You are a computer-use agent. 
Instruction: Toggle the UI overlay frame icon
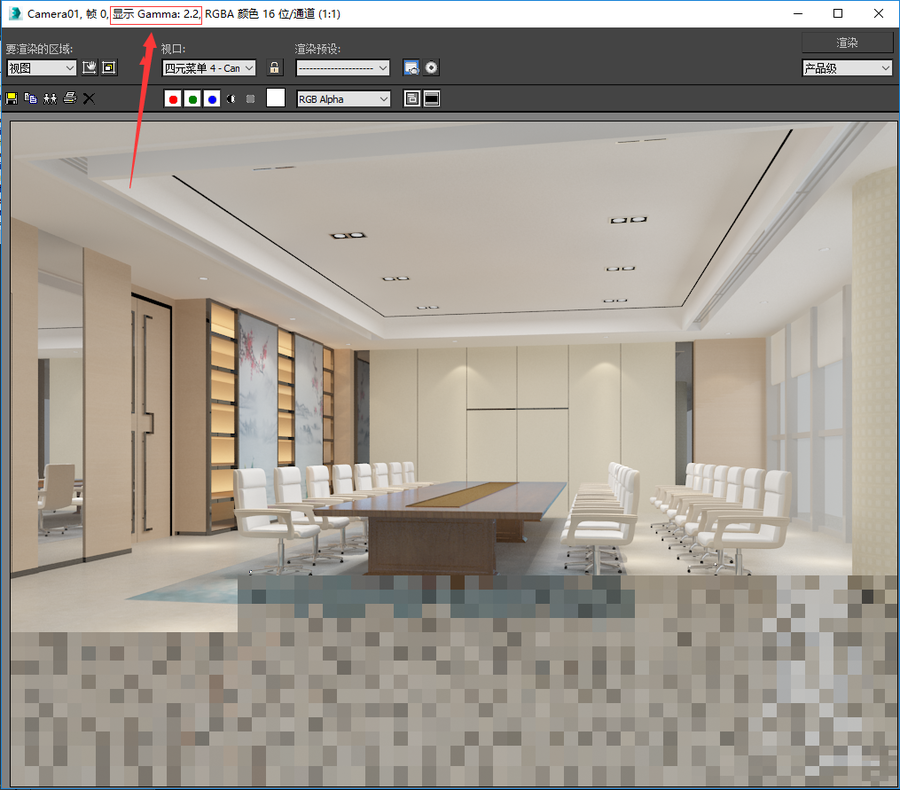pos(412,99)
